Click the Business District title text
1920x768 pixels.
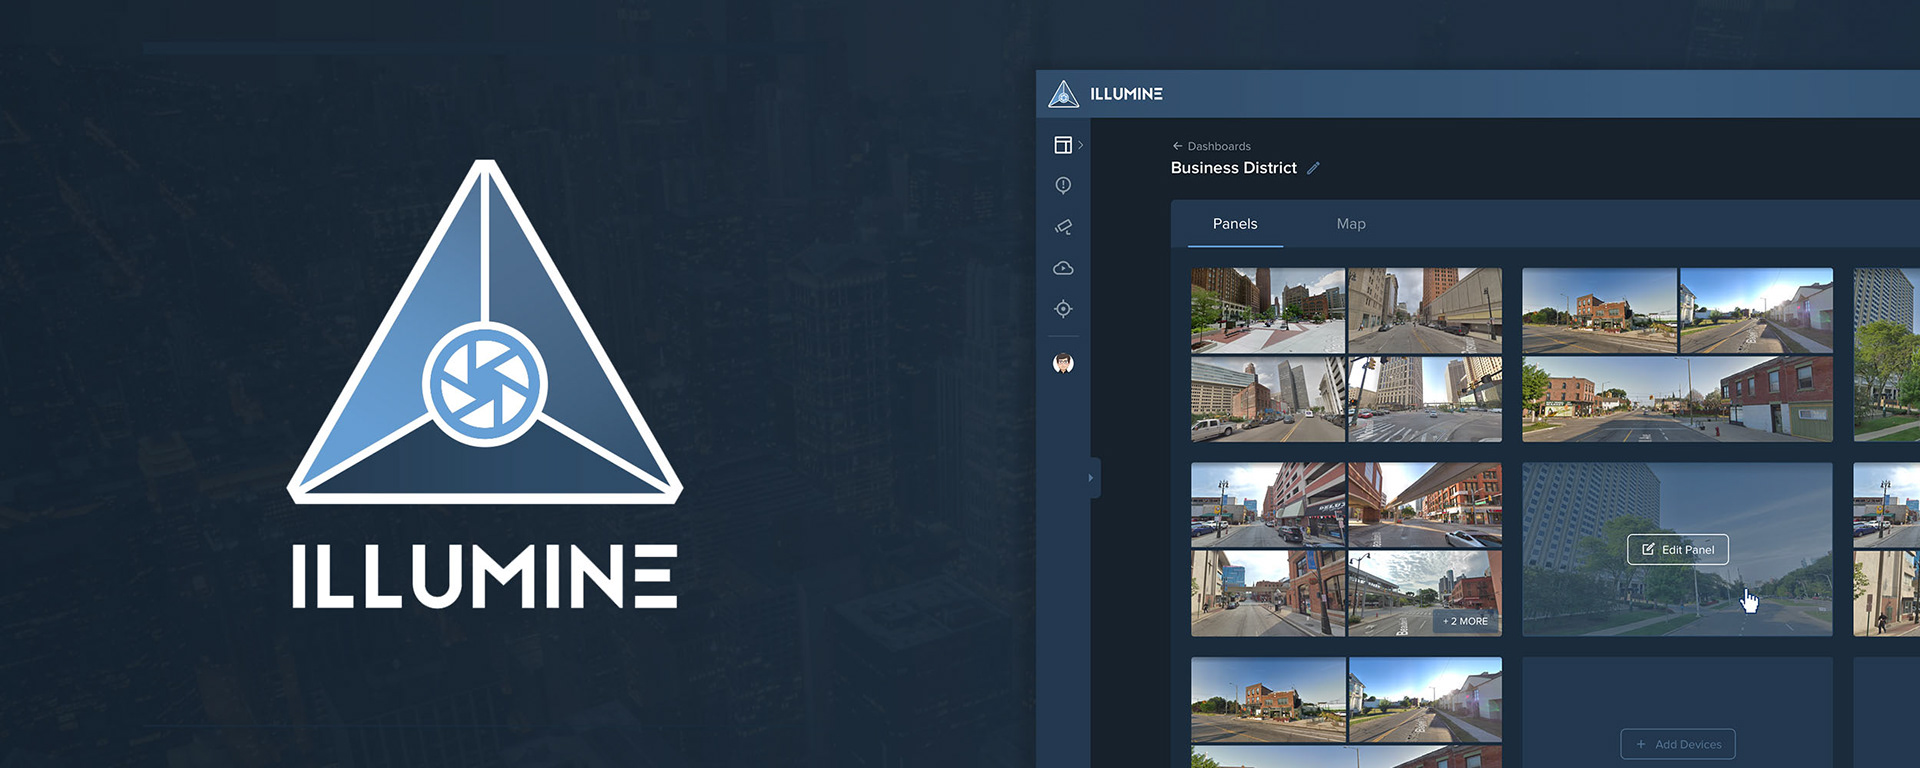(1234, 168)
